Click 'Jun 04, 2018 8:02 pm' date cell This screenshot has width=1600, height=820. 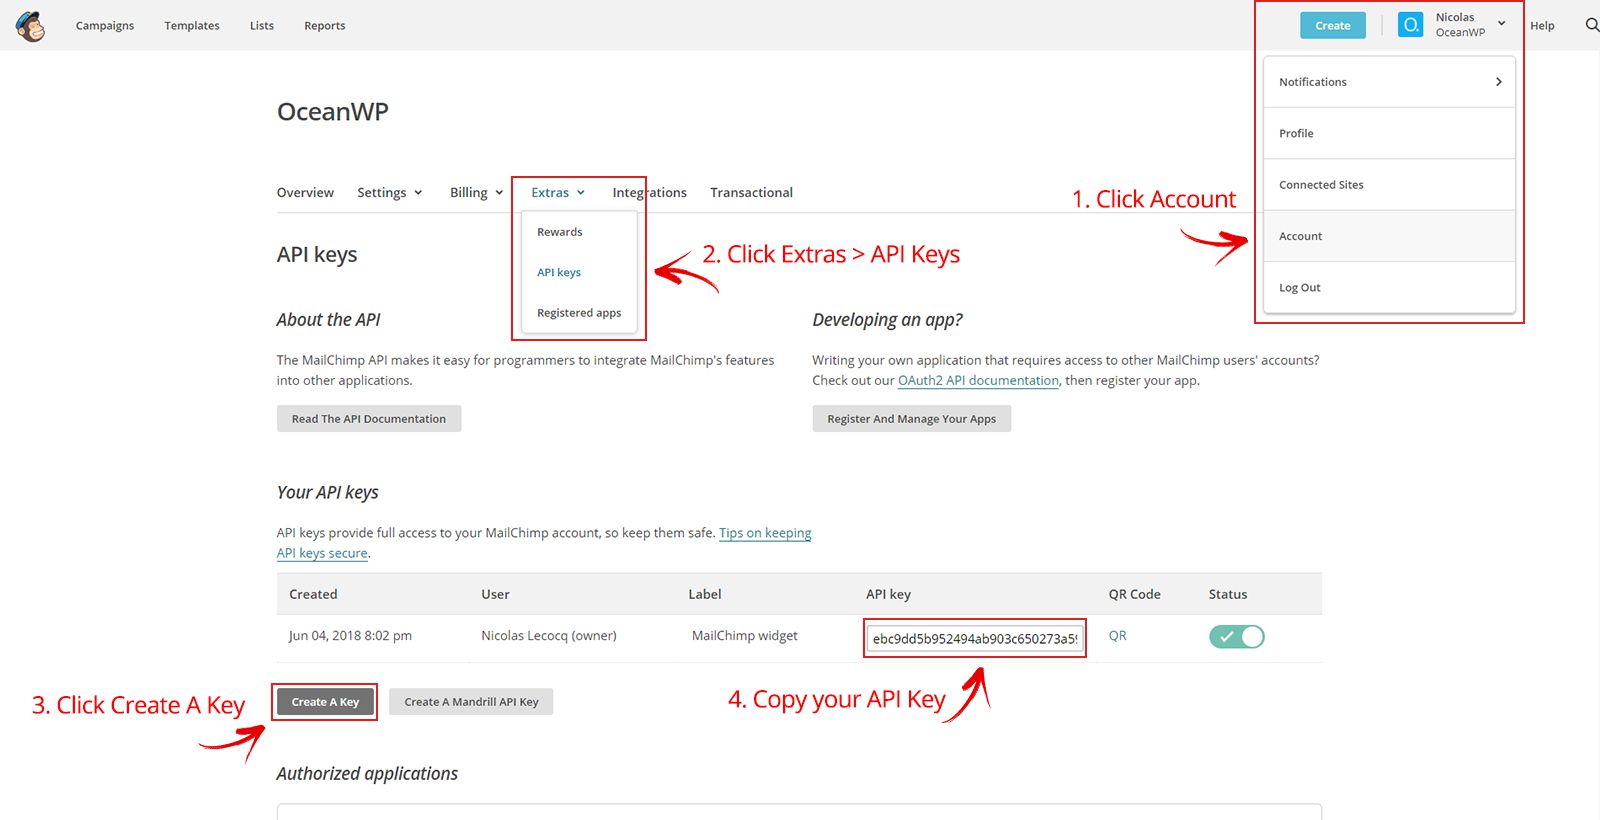tap(350, 636)
